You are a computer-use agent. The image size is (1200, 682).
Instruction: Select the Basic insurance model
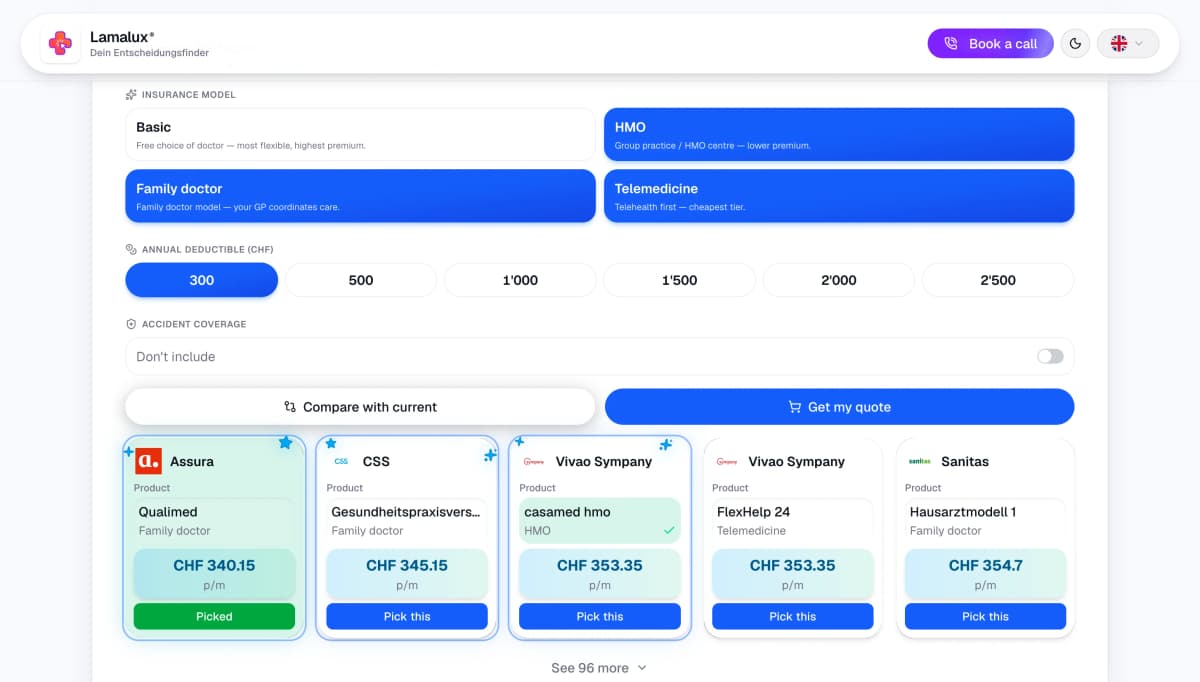tap(360, 134)
